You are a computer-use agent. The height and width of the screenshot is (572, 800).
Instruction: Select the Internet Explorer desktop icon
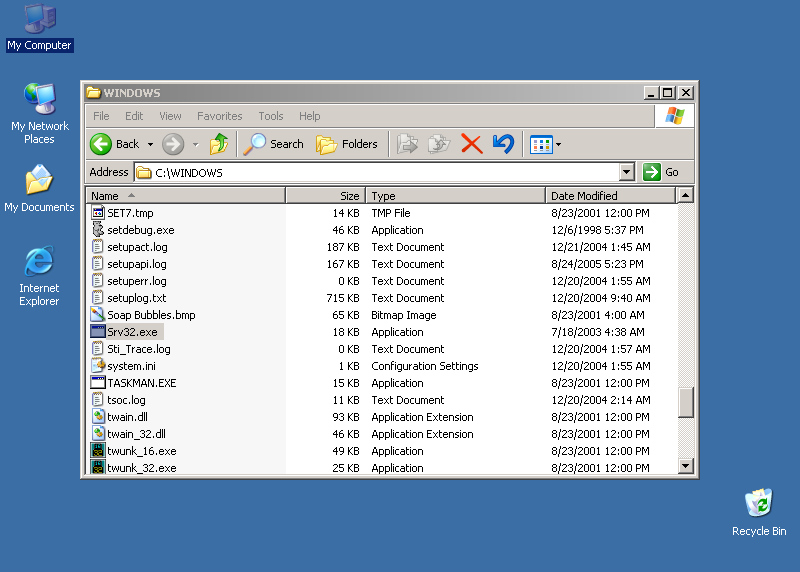click(39, 276)
